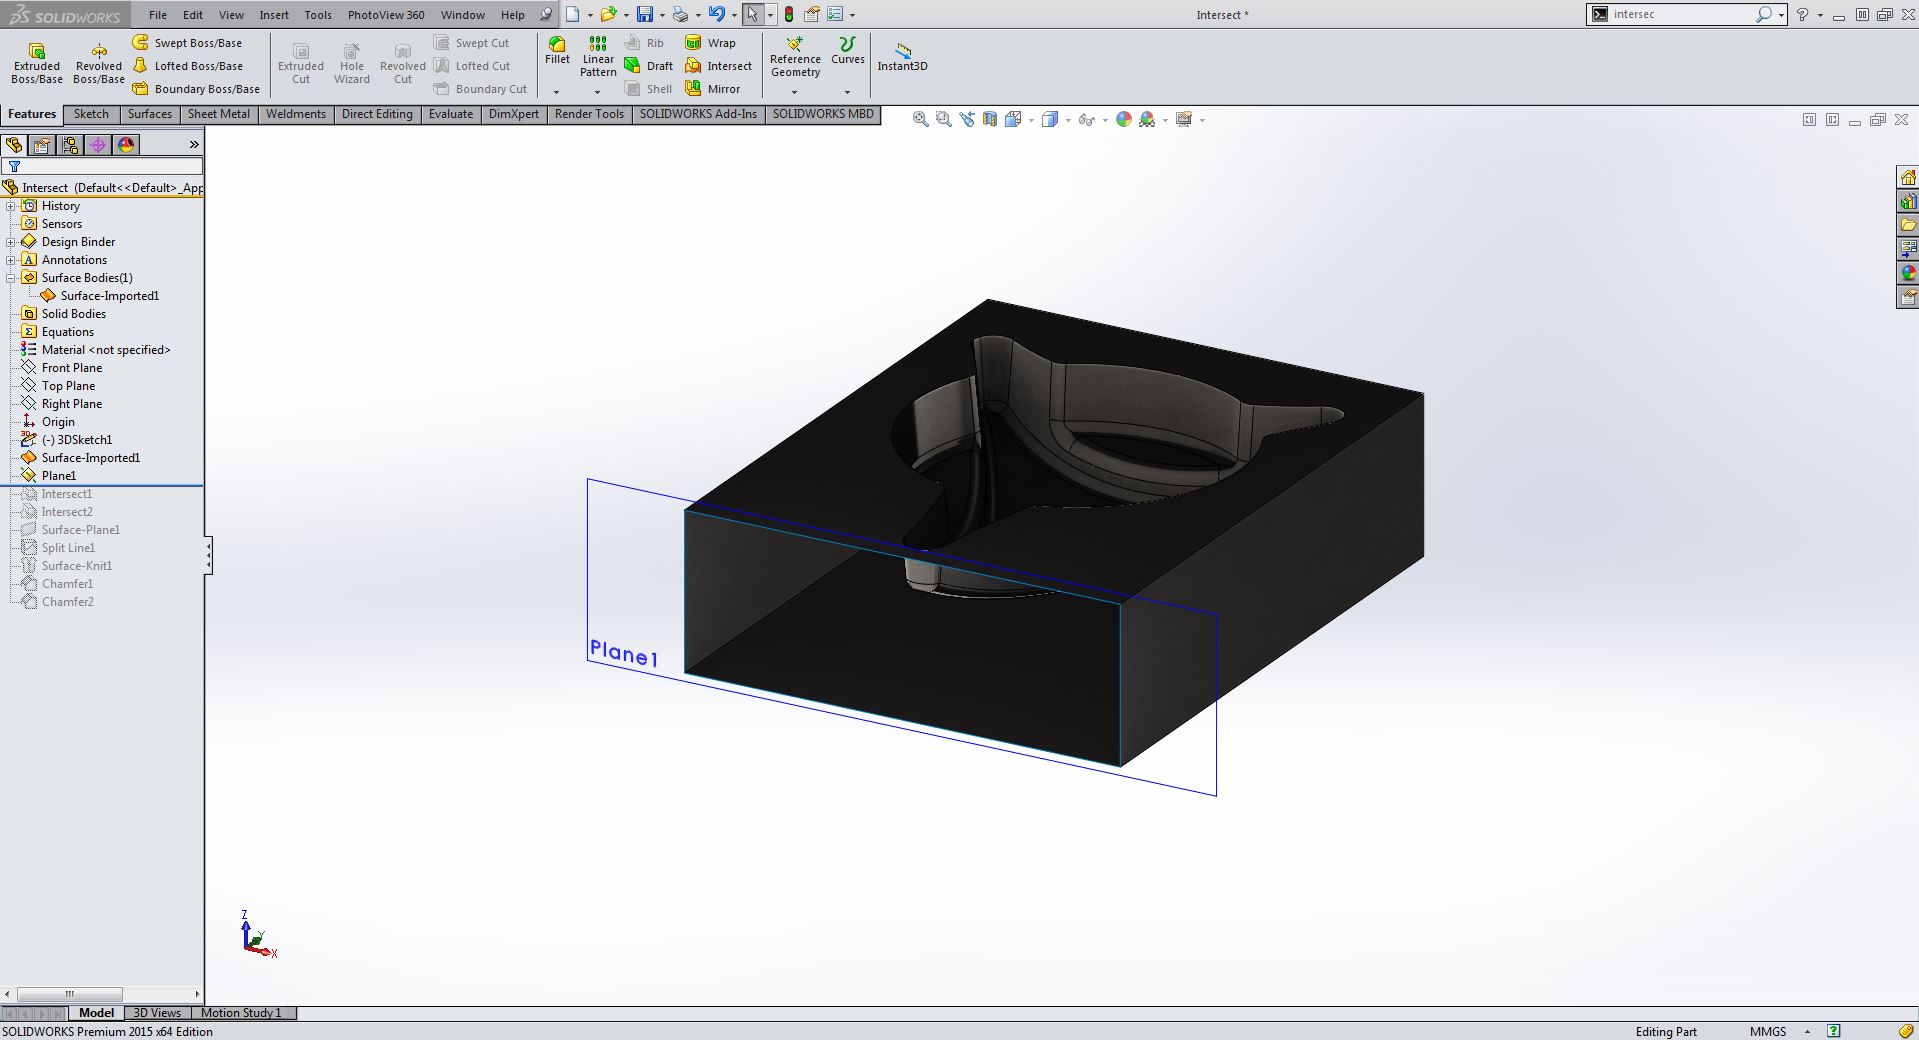The height and width of the screenshot is (1040, 1919).
Task: Open the Reference Geometry dropdown arrow
Action: tap(795, 92)
